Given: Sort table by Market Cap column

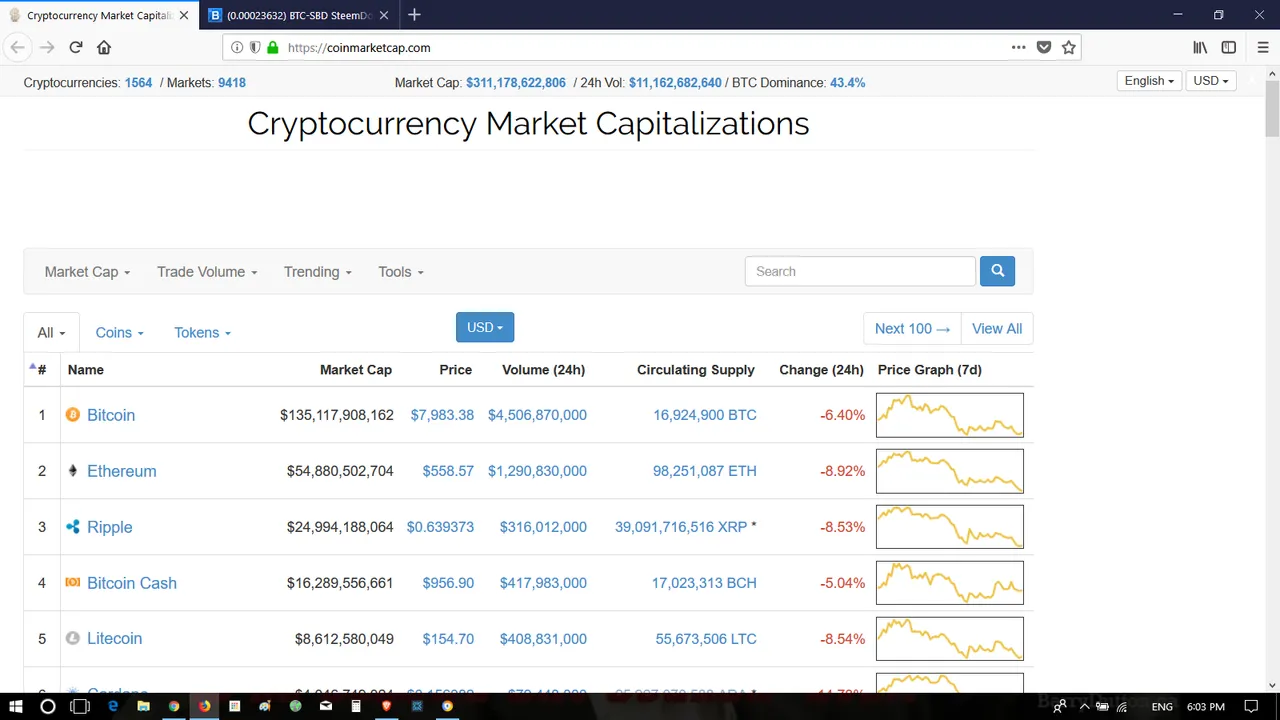Looking at the screenshot, I should point(355,370).
